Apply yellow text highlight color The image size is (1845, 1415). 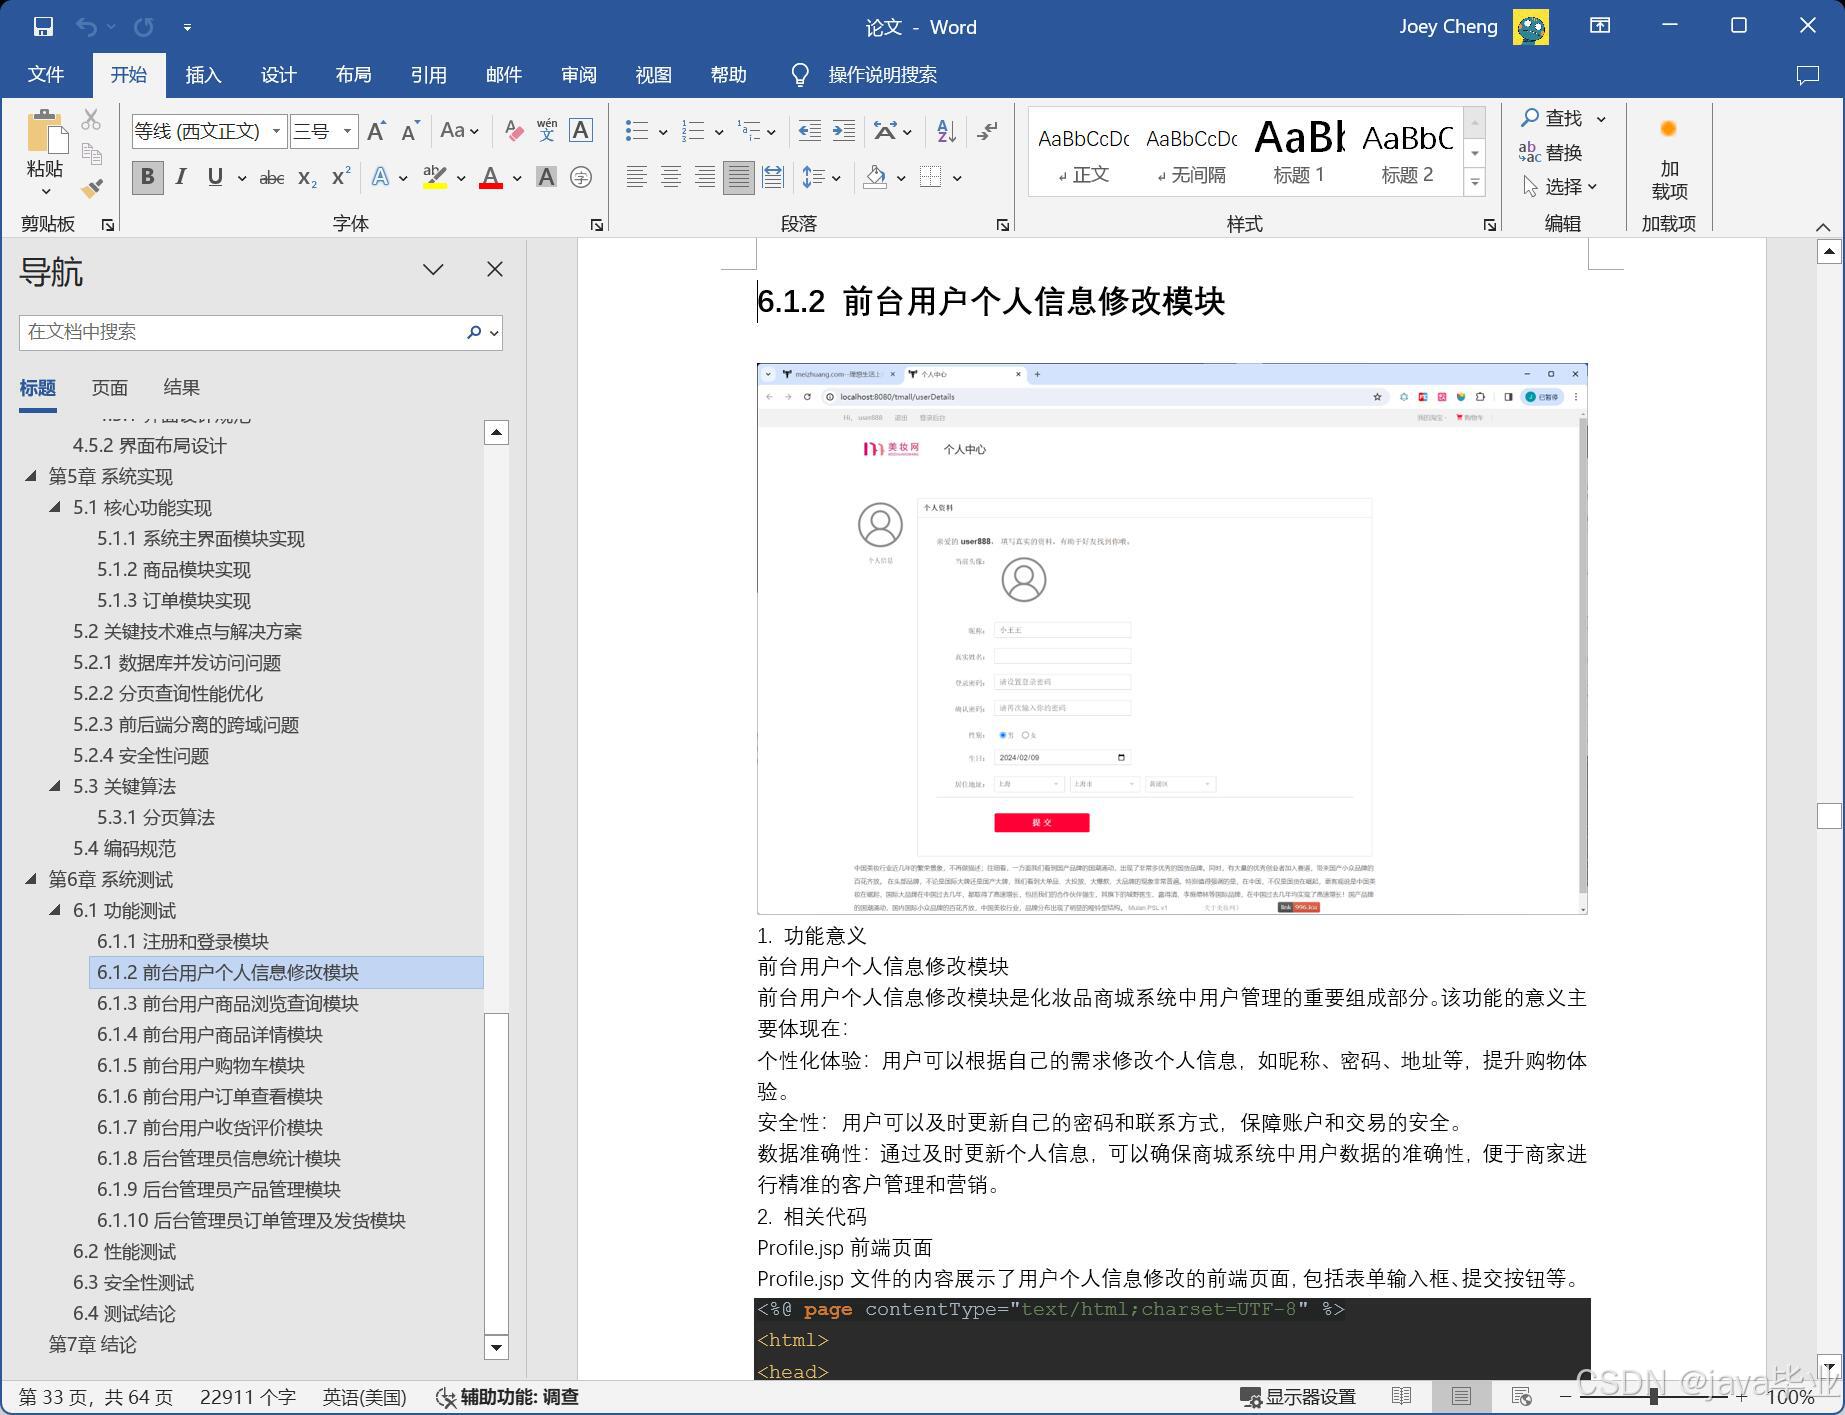434,178
